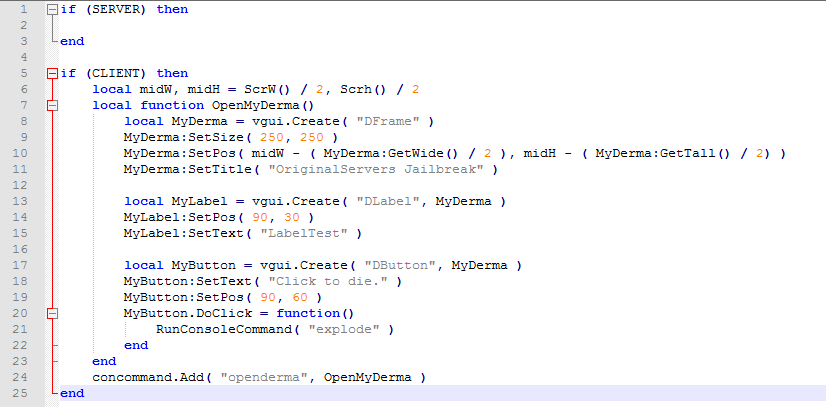Click the MyLabel variable declaration on line 13
This screenshot has width=826, height=407.
(200, 202)
